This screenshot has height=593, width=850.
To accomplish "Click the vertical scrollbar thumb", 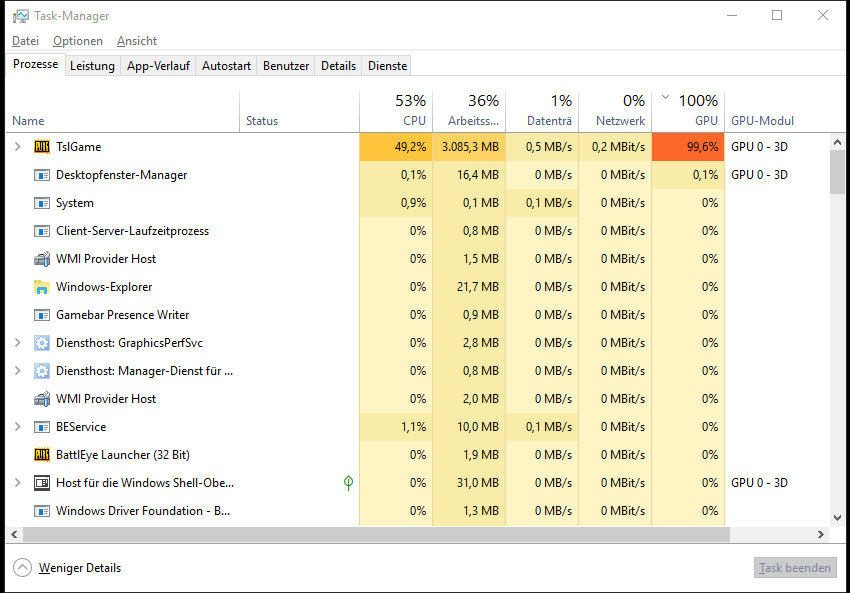I will click(x=837, y=172).
